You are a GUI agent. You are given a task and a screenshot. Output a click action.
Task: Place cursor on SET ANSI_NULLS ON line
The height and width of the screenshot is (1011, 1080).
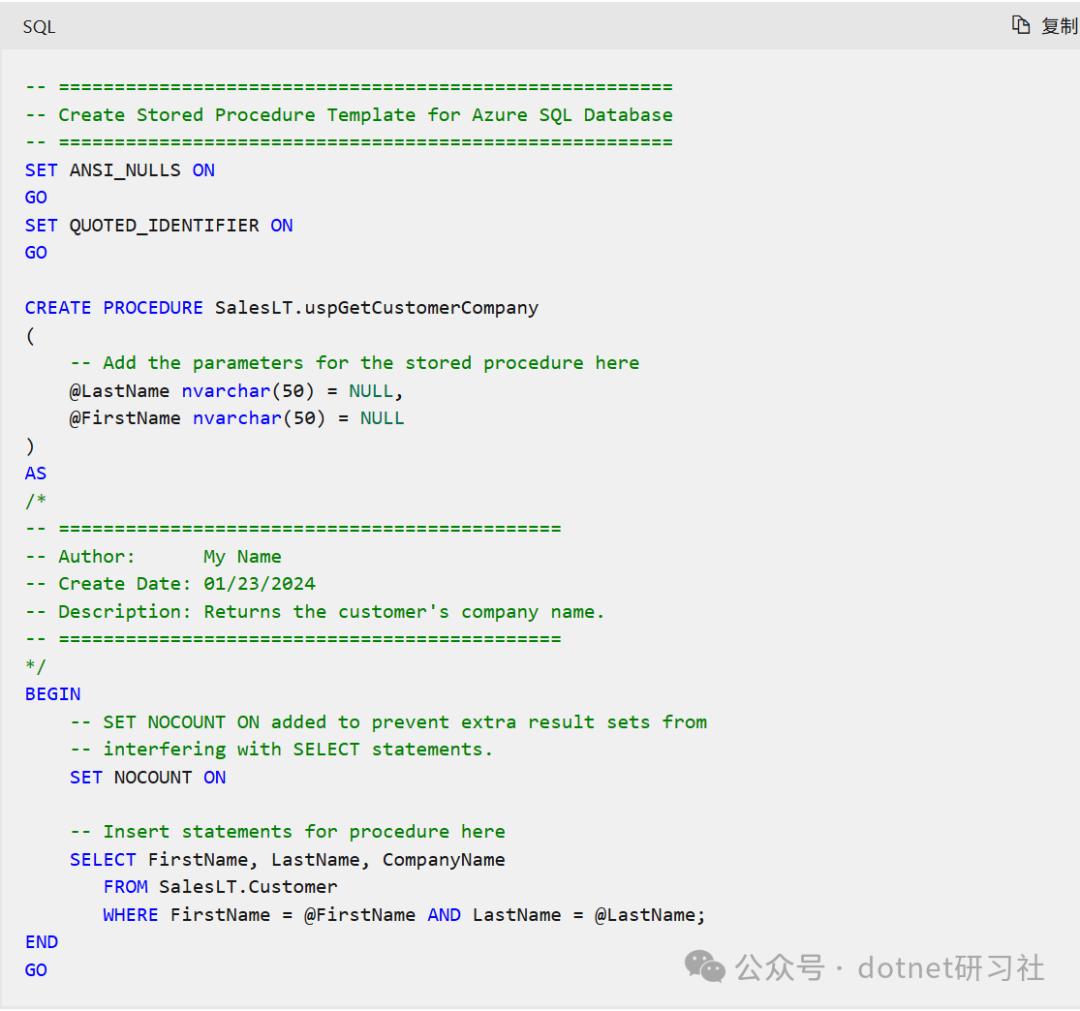coord(120,170)
